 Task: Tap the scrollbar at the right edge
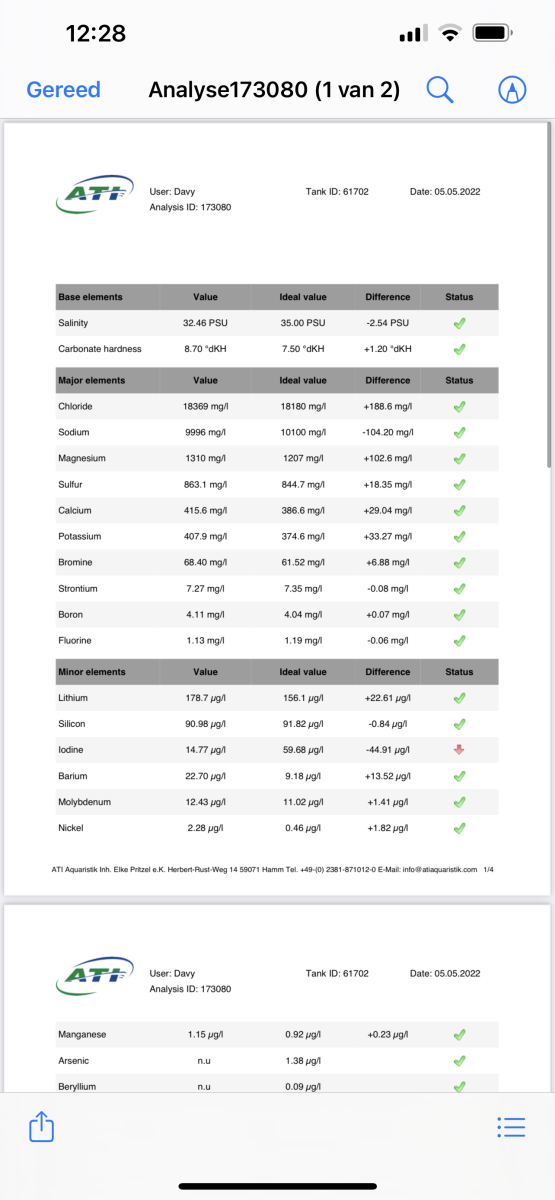click(550, 295)
